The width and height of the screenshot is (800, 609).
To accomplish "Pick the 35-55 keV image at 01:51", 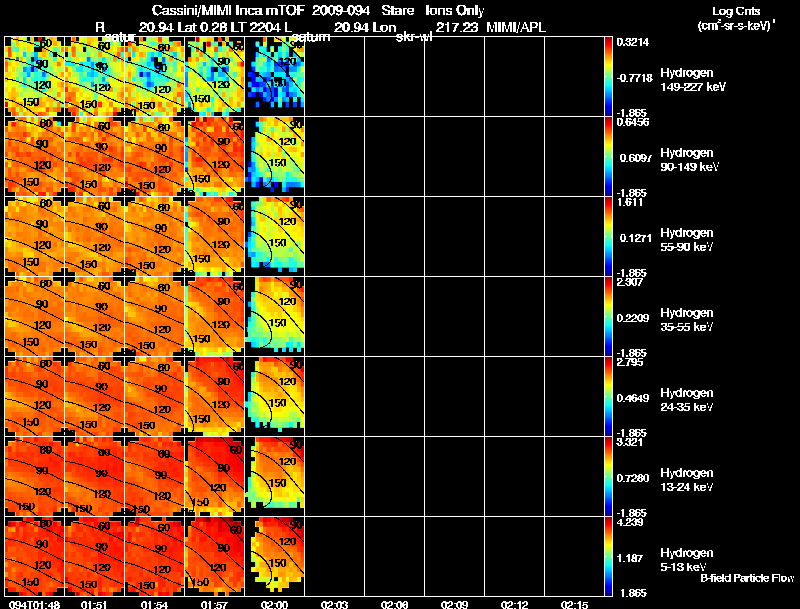I will click(94, 316).
